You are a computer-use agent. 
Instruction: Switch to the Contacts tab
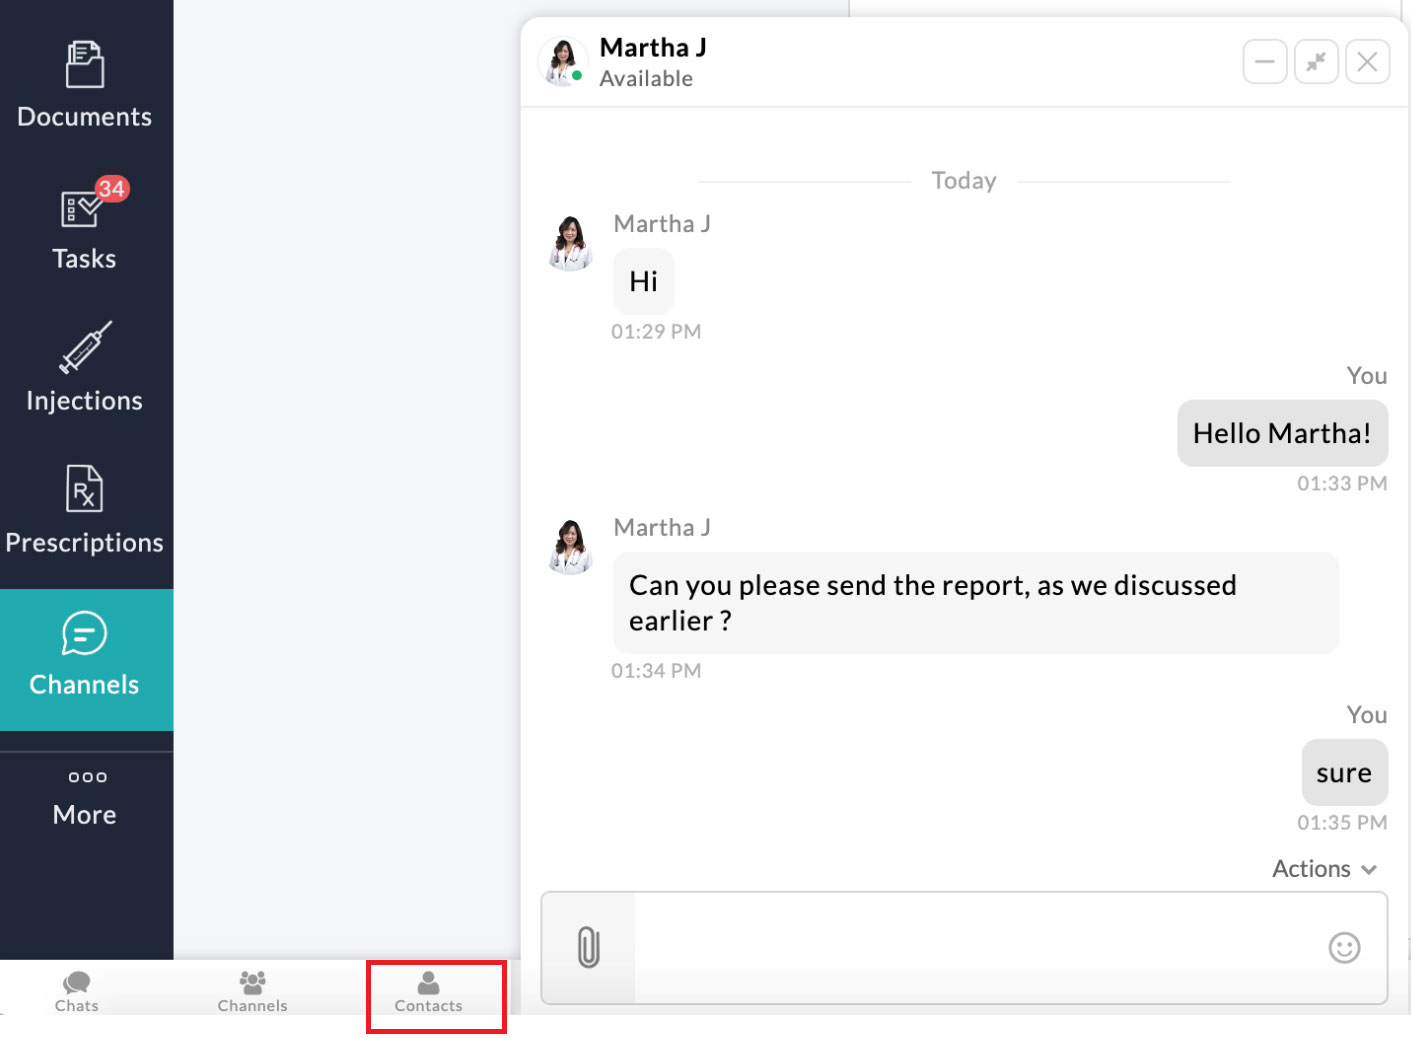click(429, 990)
